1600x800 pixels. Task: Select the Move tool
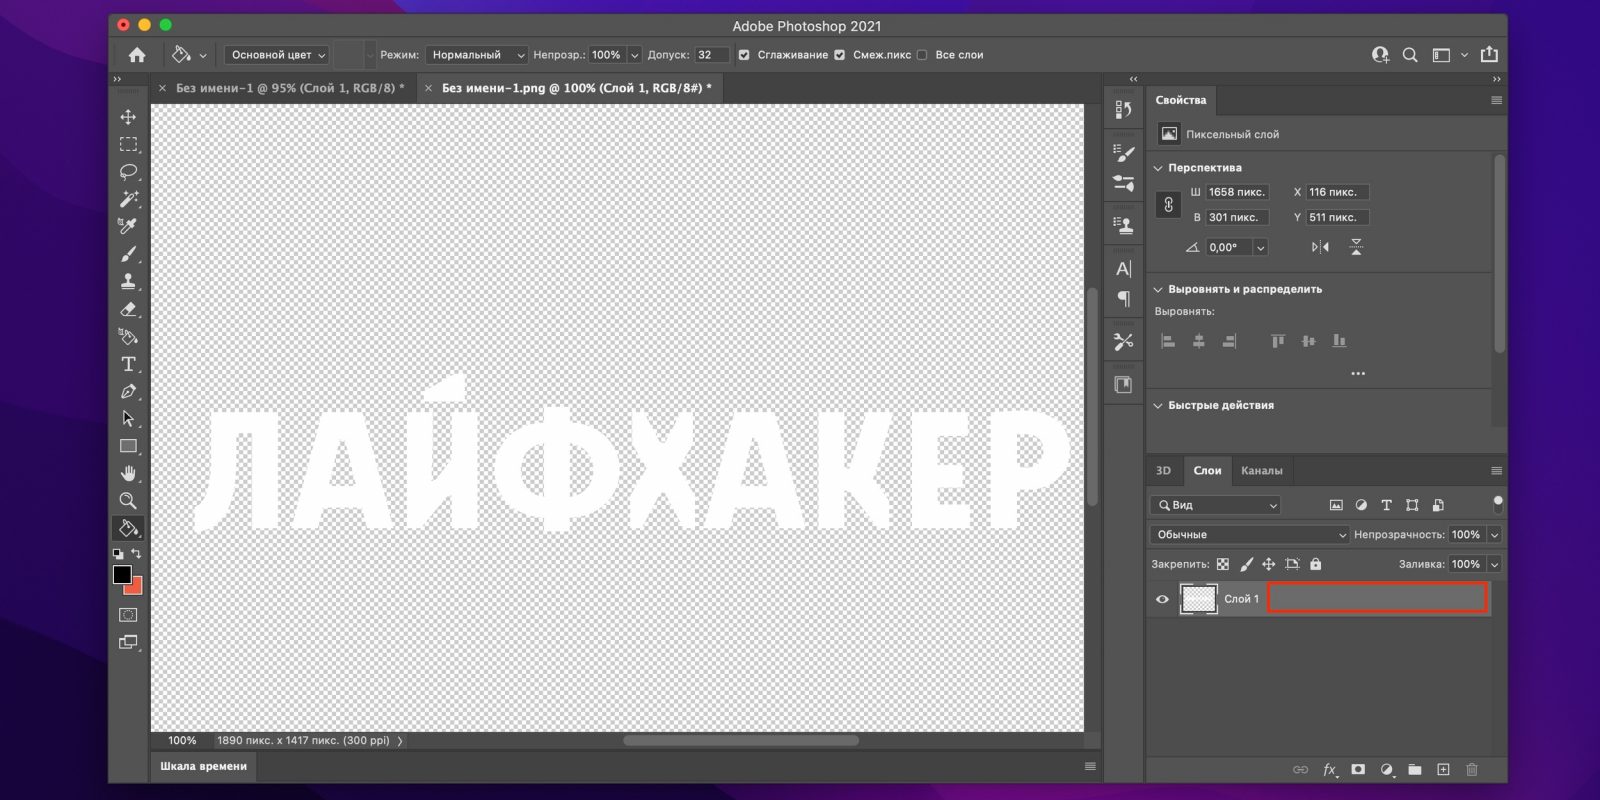pos(128,117)
